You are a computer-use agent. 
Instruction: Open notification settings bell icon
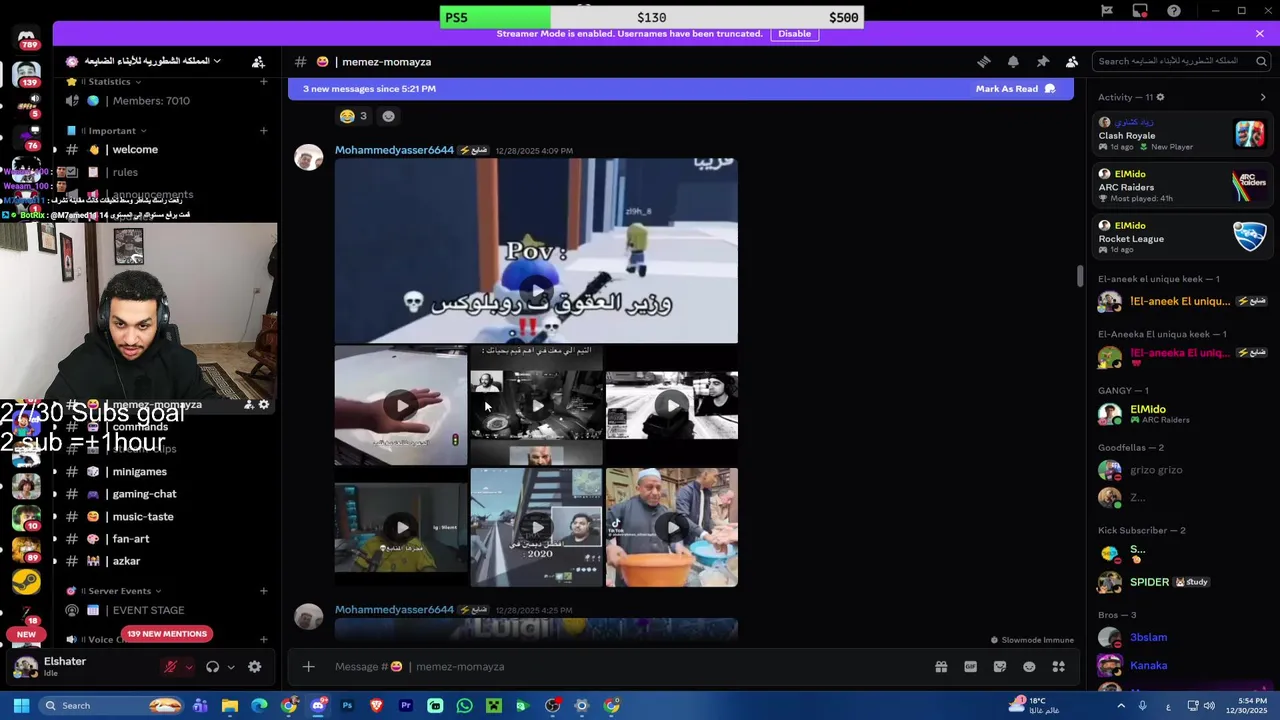coord(1013,62)
